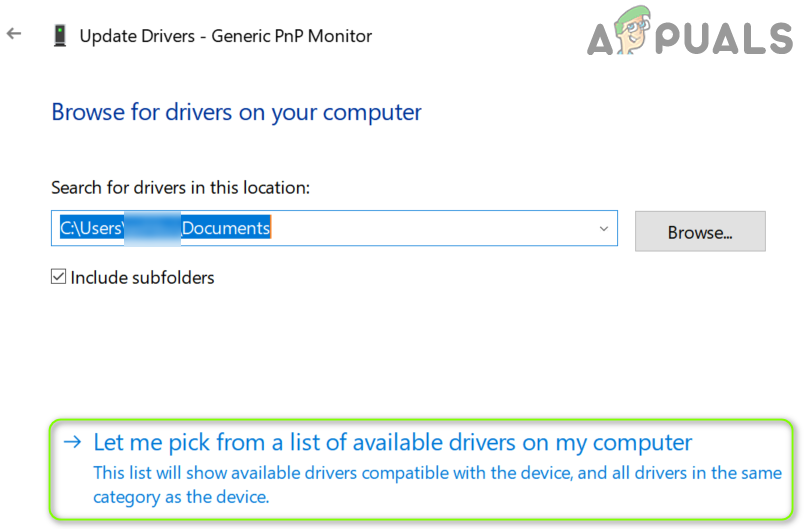Click the 'PUALS' lettering in the watermark logo

coord(728,38)
